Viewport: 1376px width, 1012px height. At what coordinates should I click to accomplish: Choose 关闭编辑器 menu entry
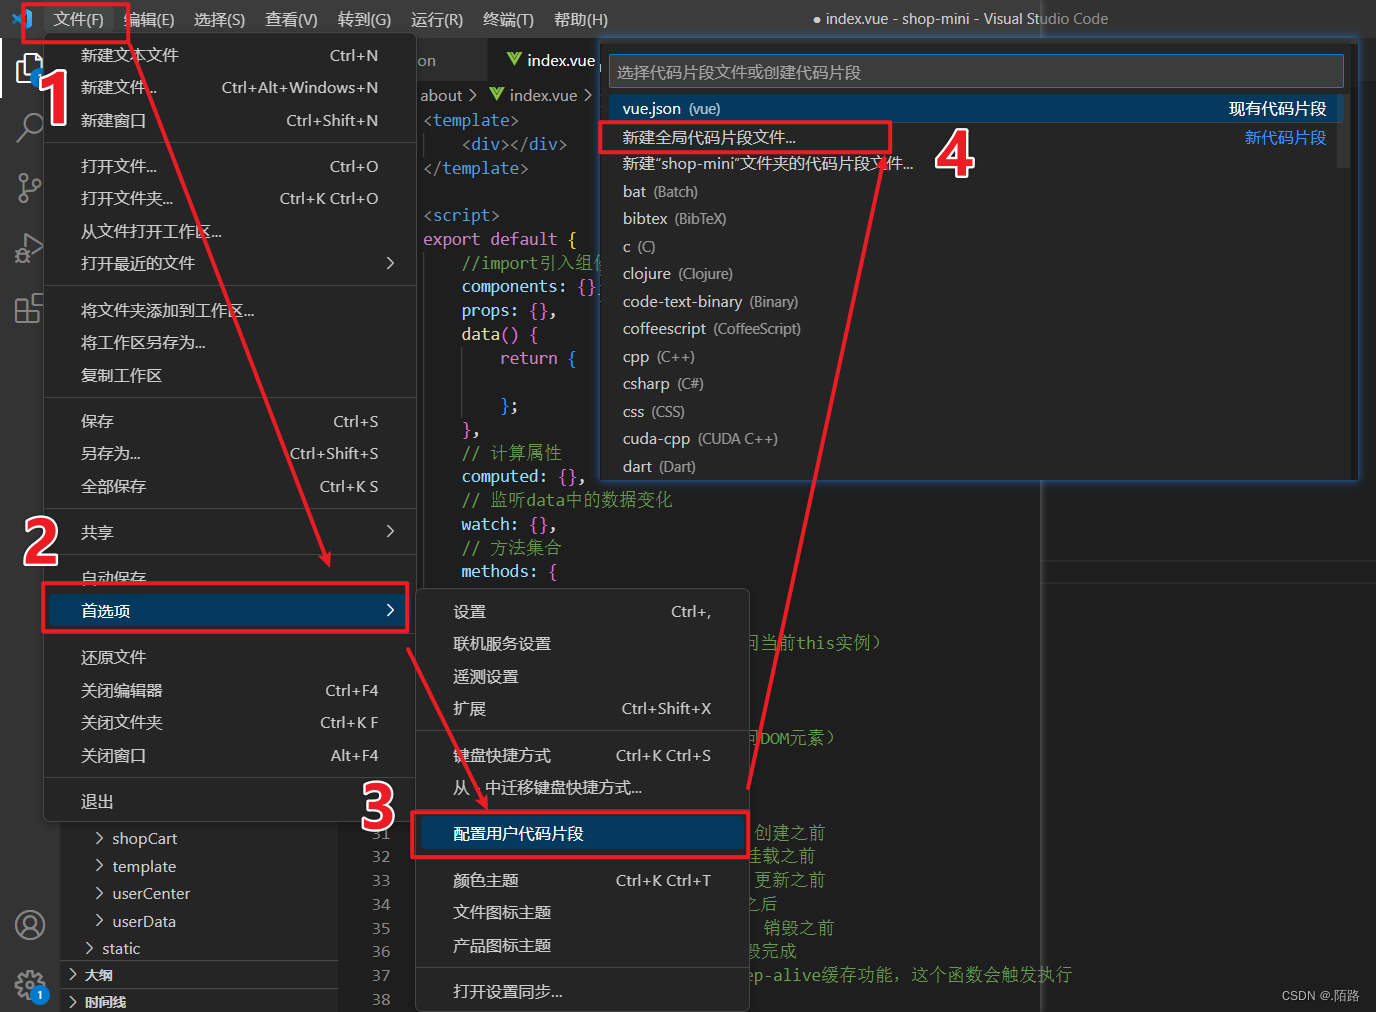pyautogui.click(x=230, y=690)
